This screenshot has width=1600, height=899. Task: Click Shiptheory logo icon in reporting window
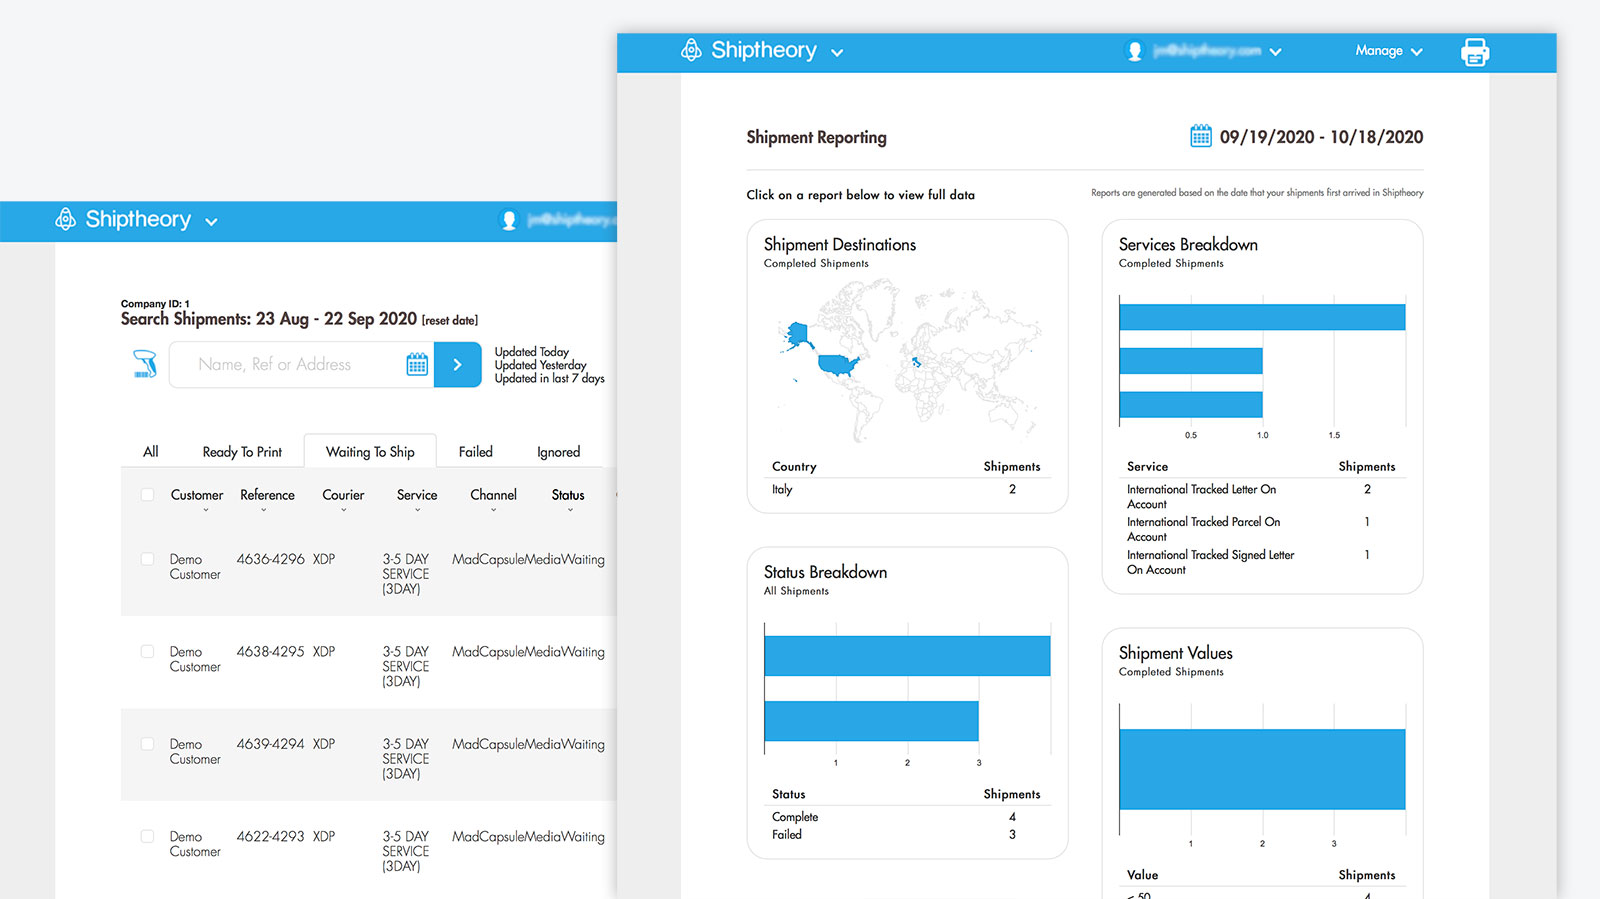pyautogui.click(x=691, y=50)
